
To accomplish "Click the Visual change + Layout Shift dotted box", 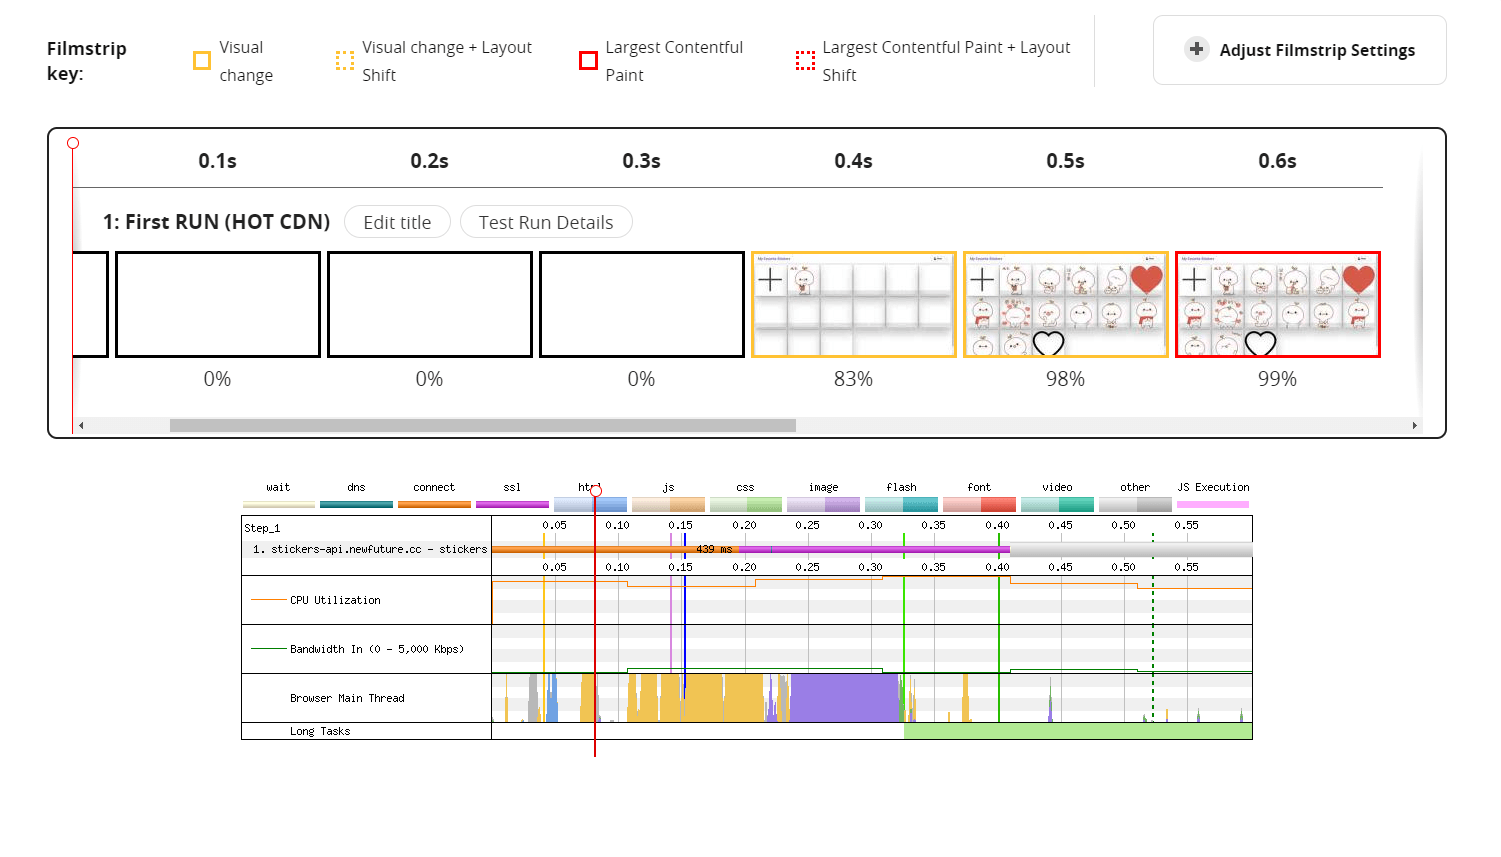I will tap(345, 61).
